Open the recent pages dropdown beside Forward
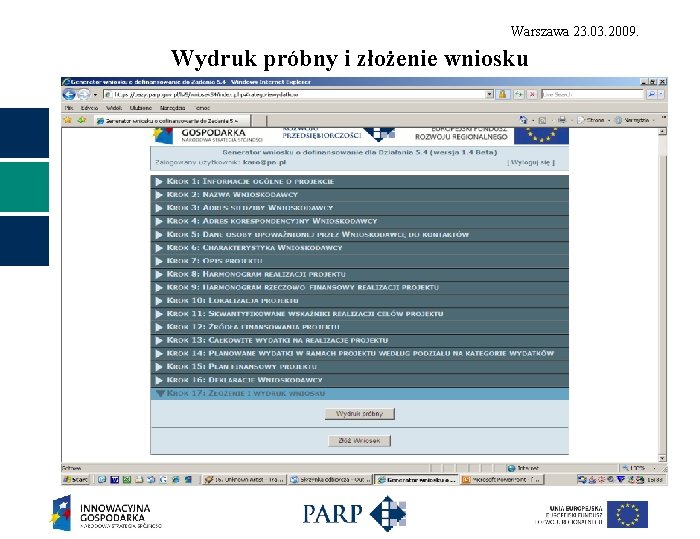700x539 pixels. (x=95, y=95)
